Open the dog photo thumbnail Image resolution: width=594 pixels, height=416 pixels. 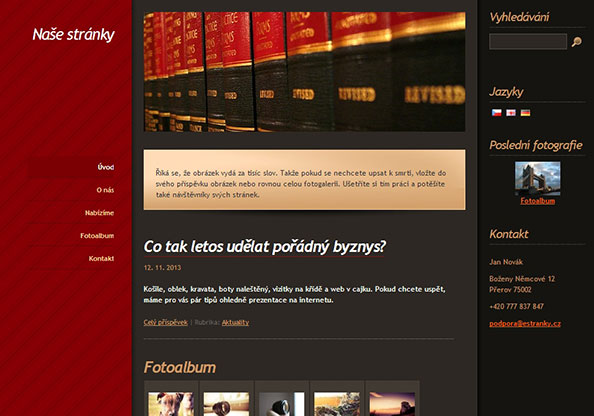pyautogui.click(x=171, y=404)
